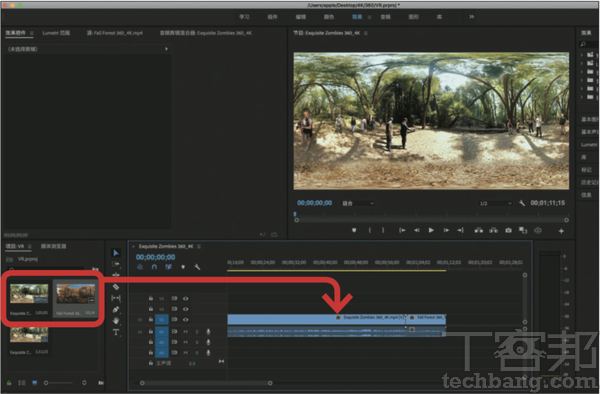
Task: Toggle VR video display icon
Action: (538, 230)
